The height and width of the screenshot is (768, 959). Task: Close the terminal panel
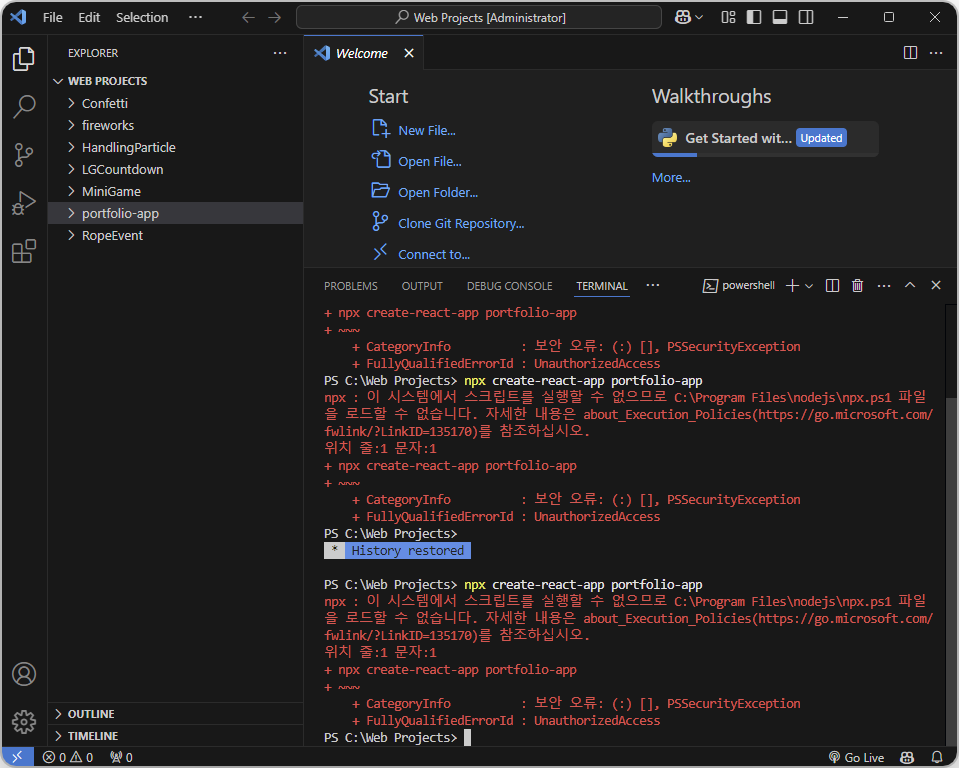936,285
